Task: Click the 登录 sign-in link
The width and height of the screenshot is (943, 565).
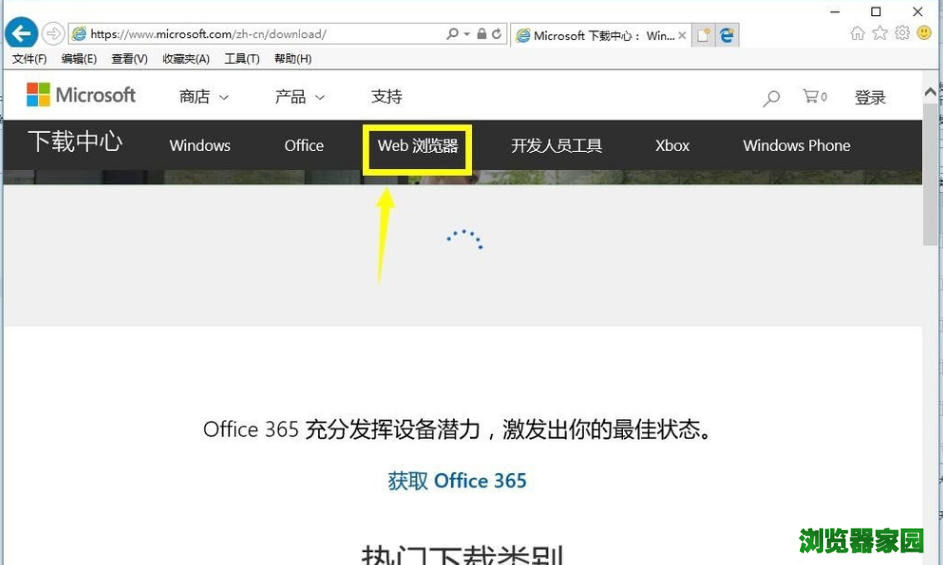Action: pyautogui.click(x=870, y=97)
